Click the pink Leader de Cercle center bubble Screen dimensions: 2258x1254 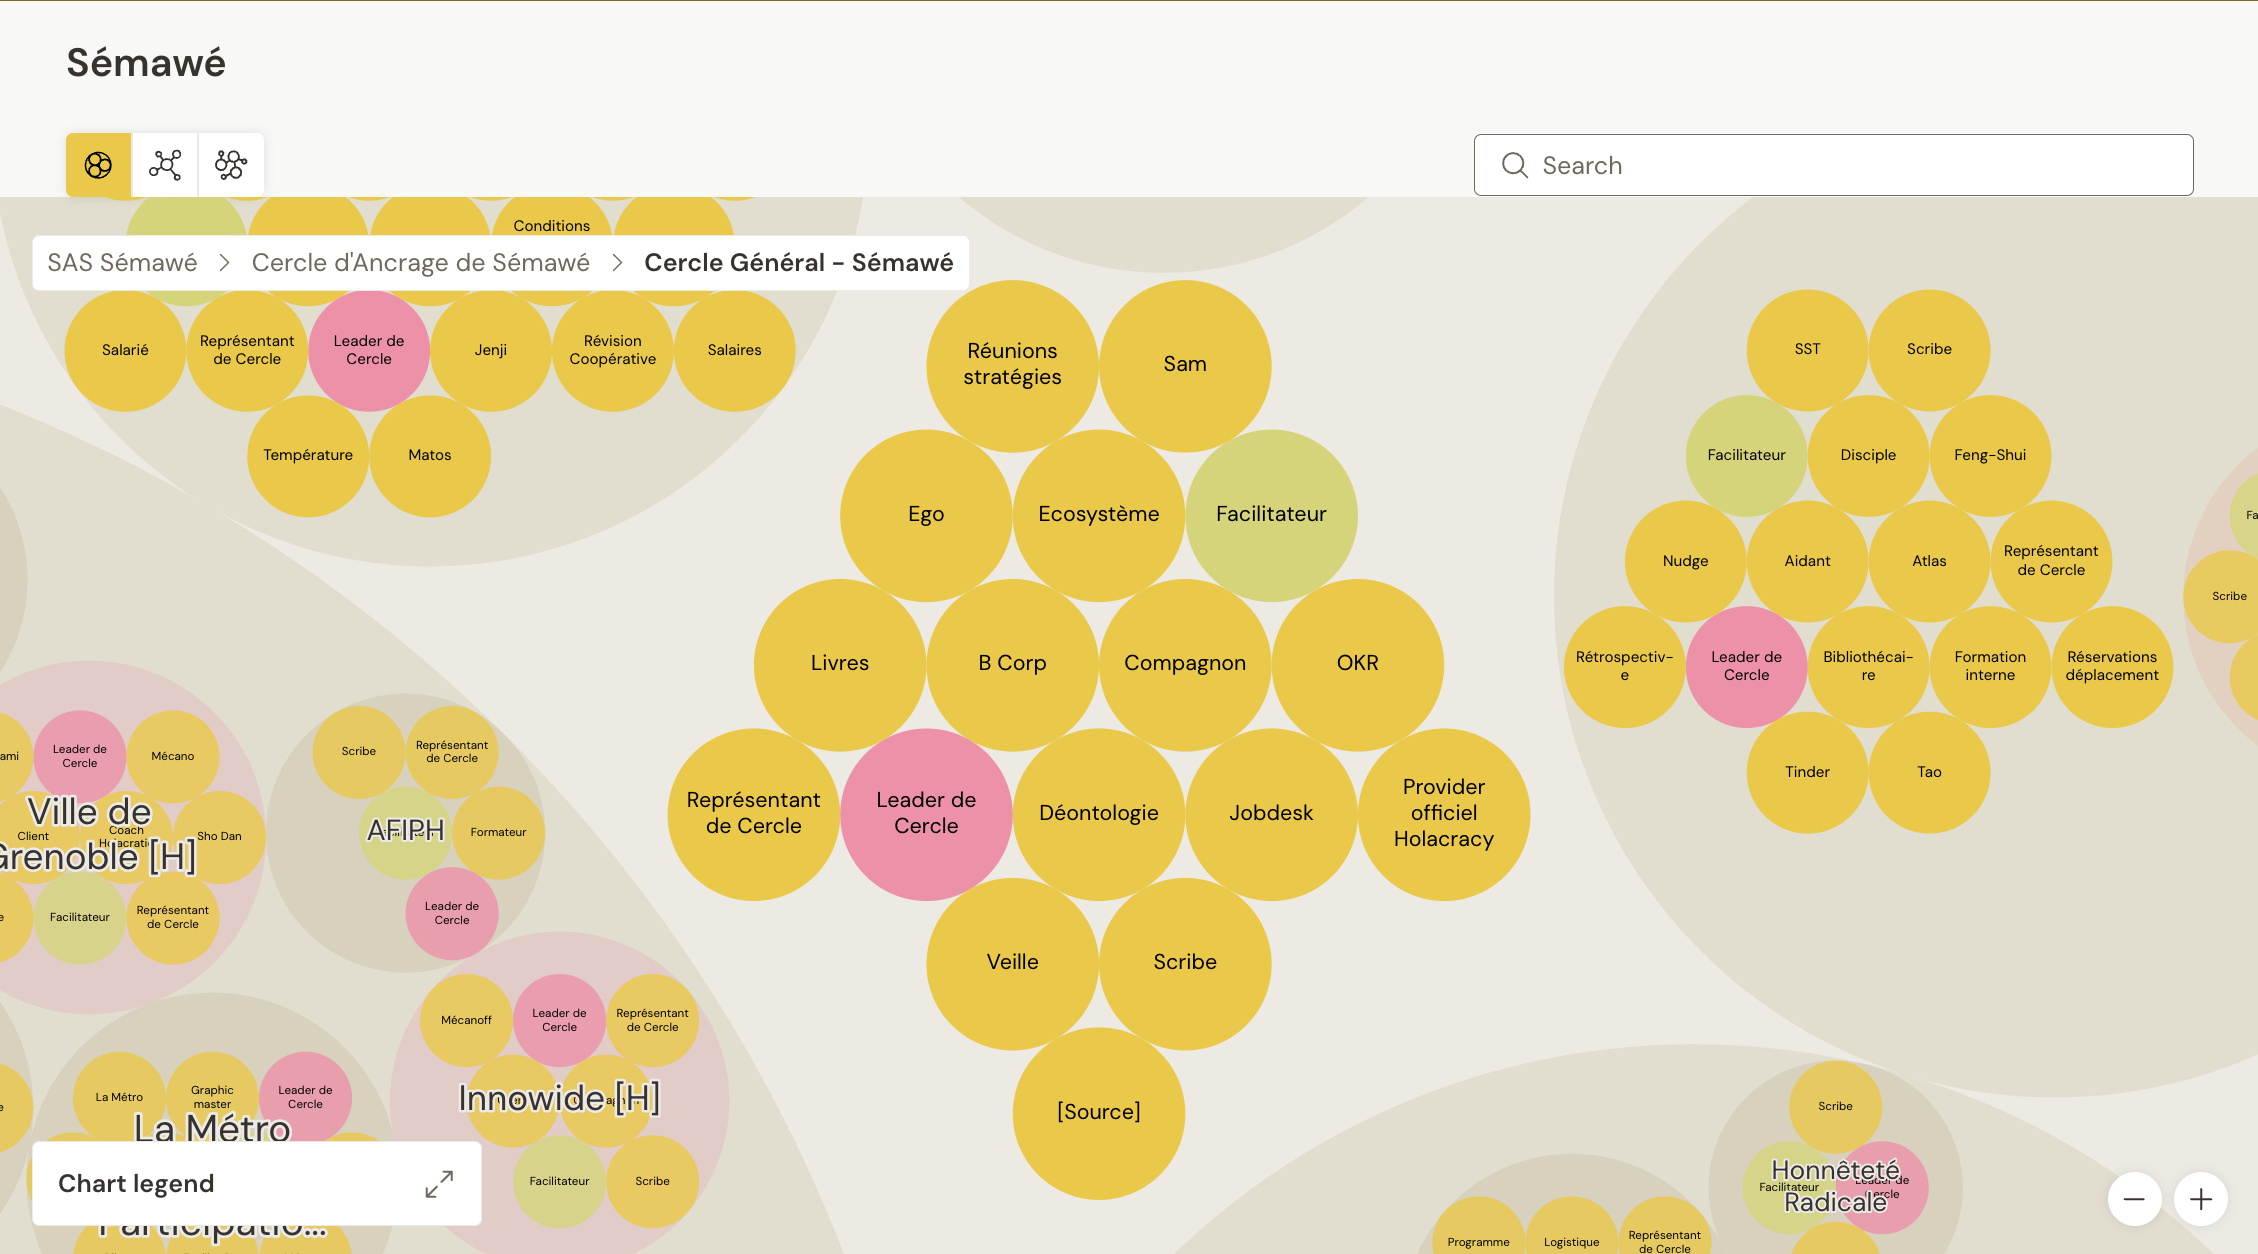coord(926,813)
